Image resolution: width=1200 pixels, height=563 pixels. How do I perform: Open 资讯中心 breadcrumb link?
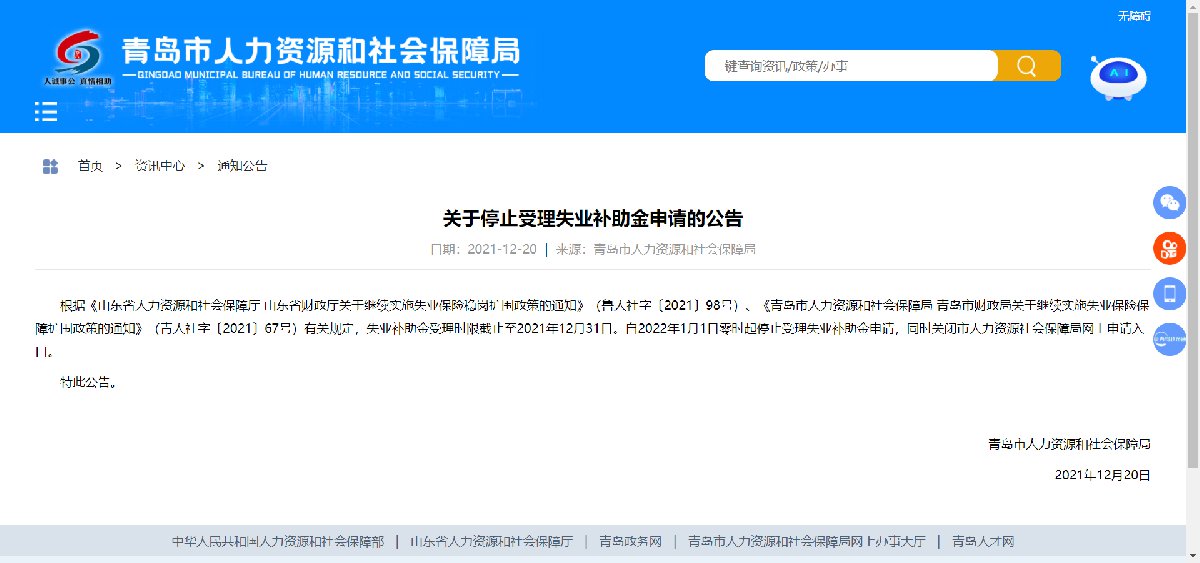(x=160, y=166)
